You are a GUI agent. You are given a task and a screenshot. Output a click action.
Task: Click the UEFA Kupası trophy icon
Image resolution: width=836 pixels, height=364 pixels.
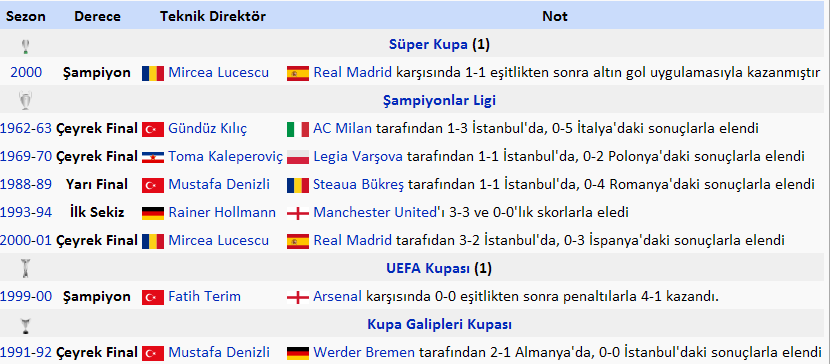tap(25, 268)
